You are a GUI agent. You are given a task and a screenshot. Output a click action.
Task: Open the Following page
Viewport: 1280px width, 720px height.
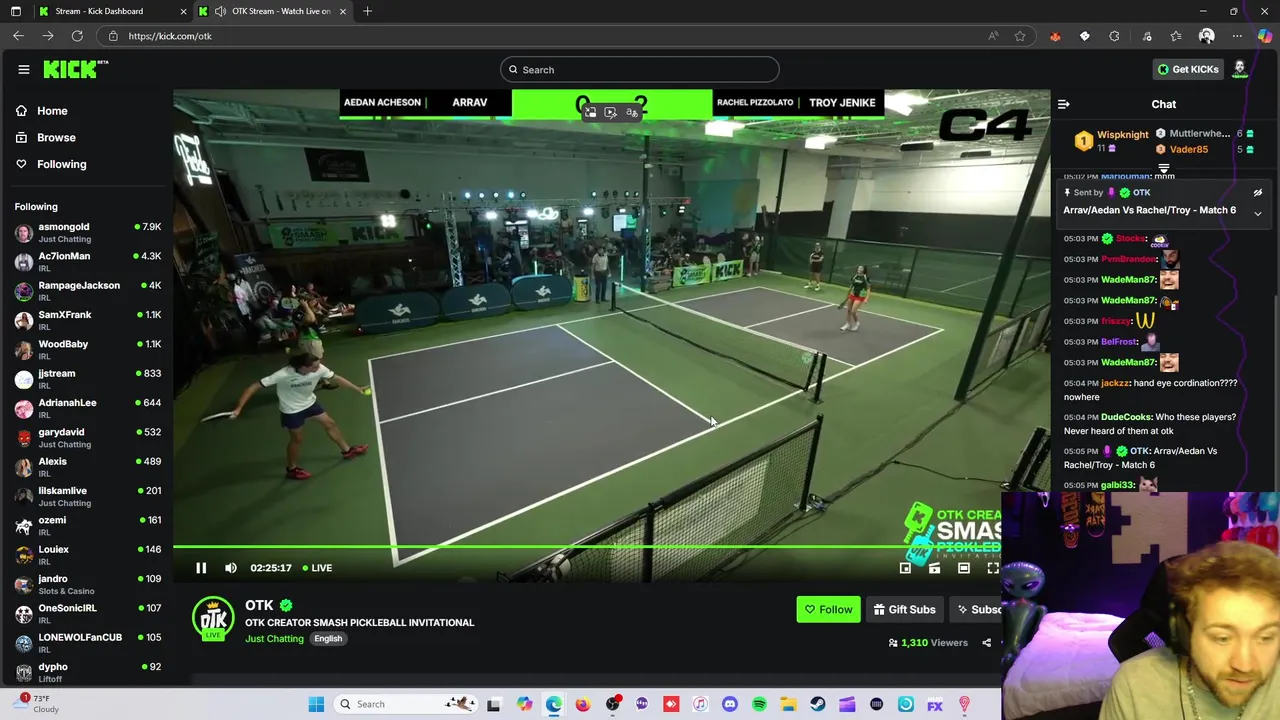(61, 164)
